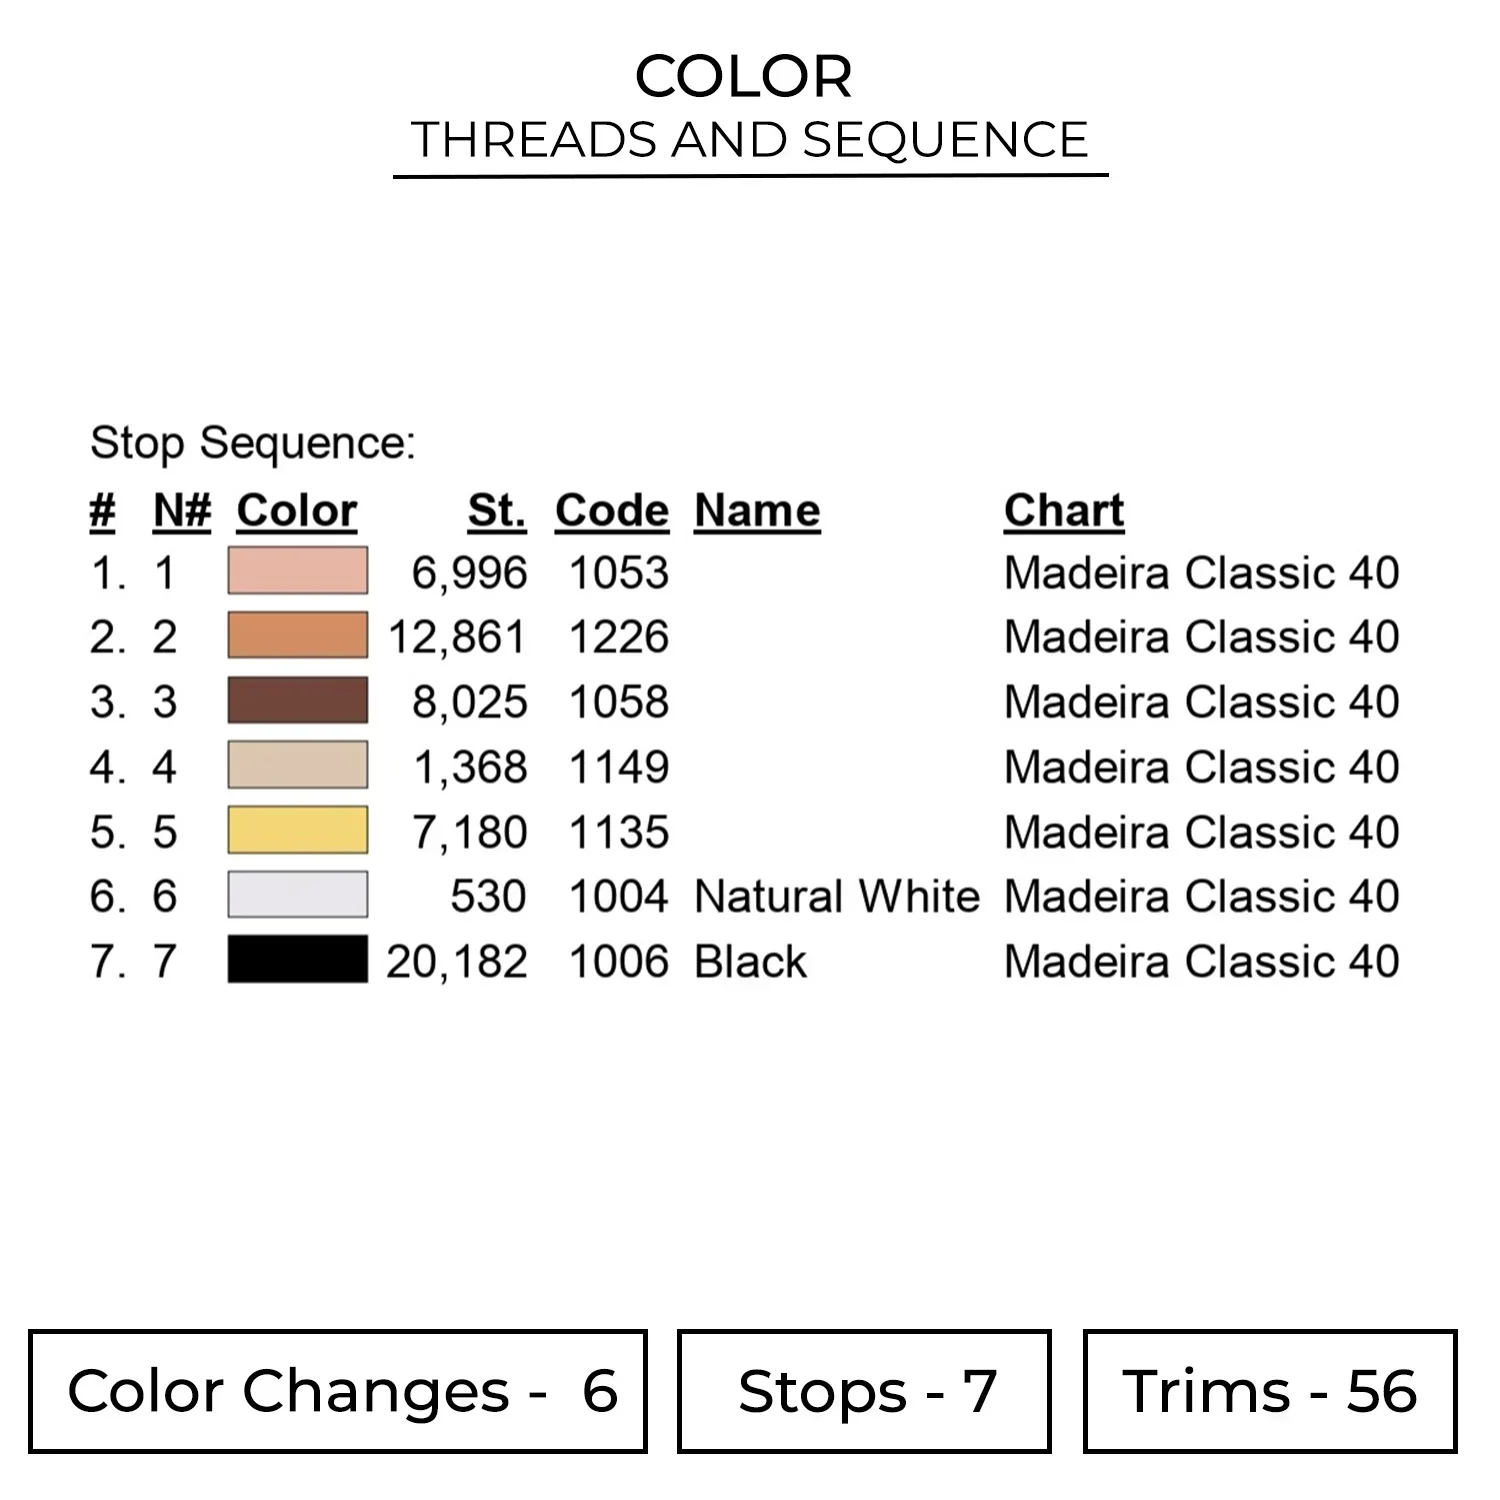
Task: Click the pink color swatch for code 1053
Action: [x=297, y=571]
